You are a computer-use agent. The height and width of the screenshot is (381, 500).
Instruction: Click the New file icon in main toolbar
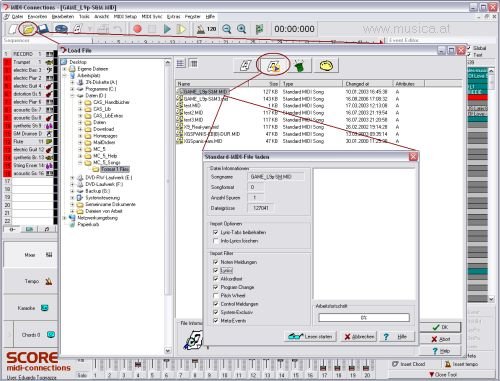pyautogui.click(x=12, y=29)
